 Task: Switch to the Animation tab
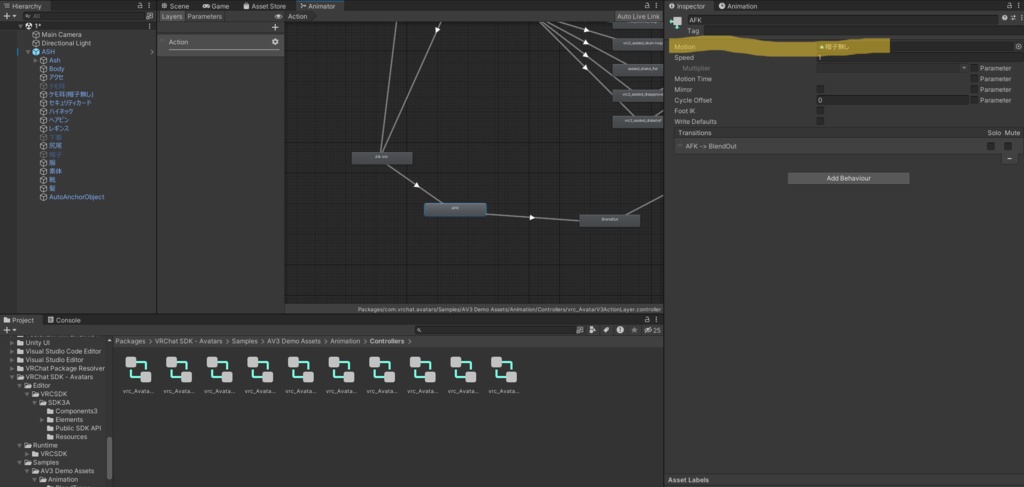[738, 6]
